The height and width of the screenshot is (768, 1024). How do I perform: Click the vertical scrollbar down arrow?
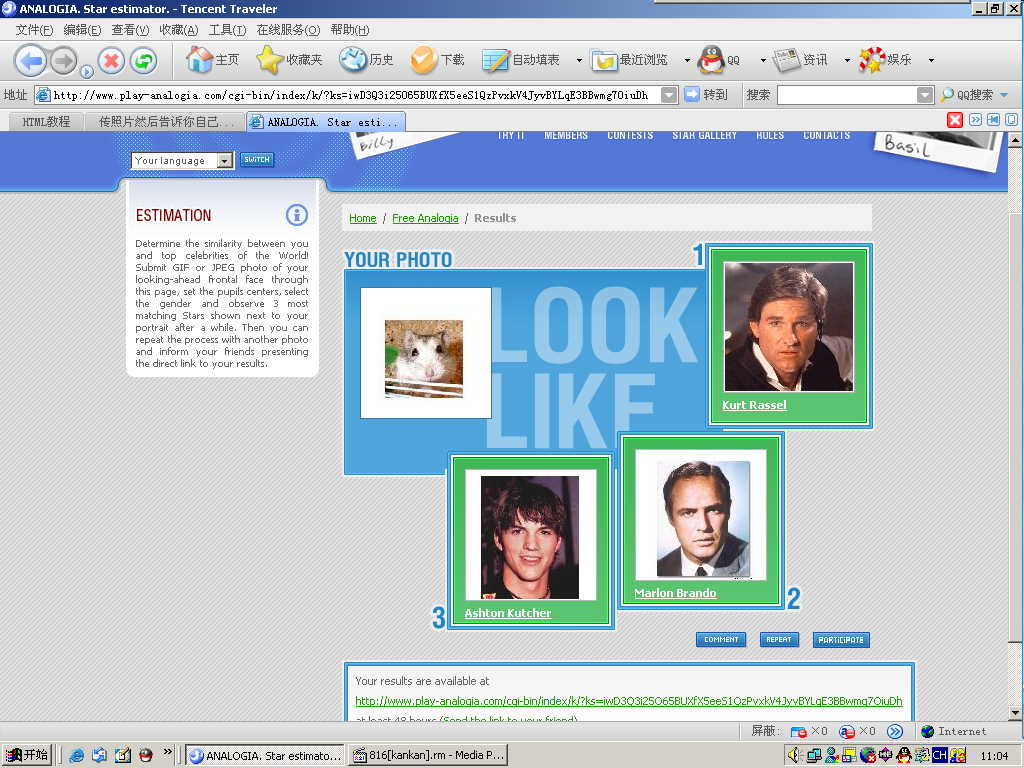pos(1015,712)
